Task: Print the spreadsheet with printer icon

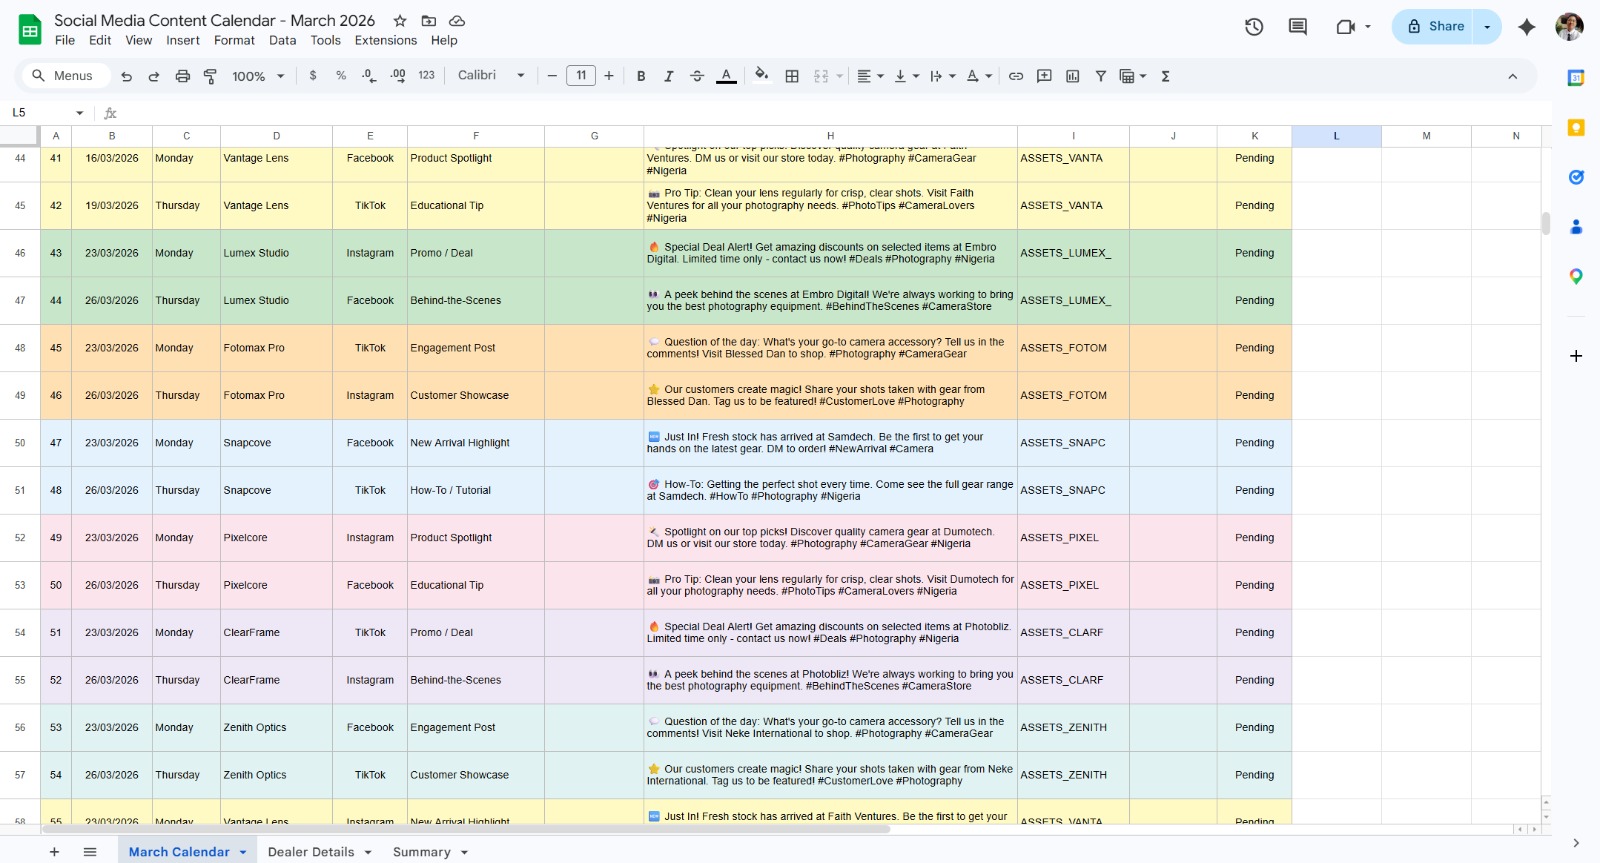Action: click(182, 76)
